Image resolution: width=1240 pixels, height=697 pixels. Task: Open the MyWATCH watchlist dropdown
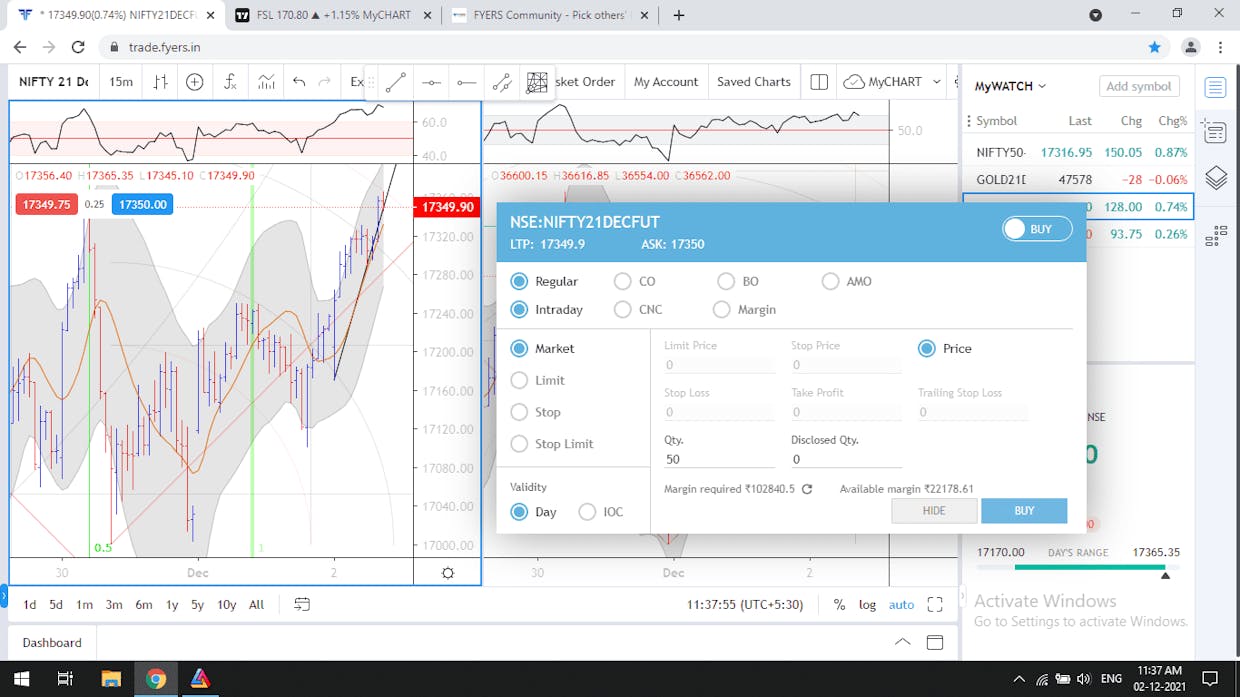click(x=1010, y=86)
